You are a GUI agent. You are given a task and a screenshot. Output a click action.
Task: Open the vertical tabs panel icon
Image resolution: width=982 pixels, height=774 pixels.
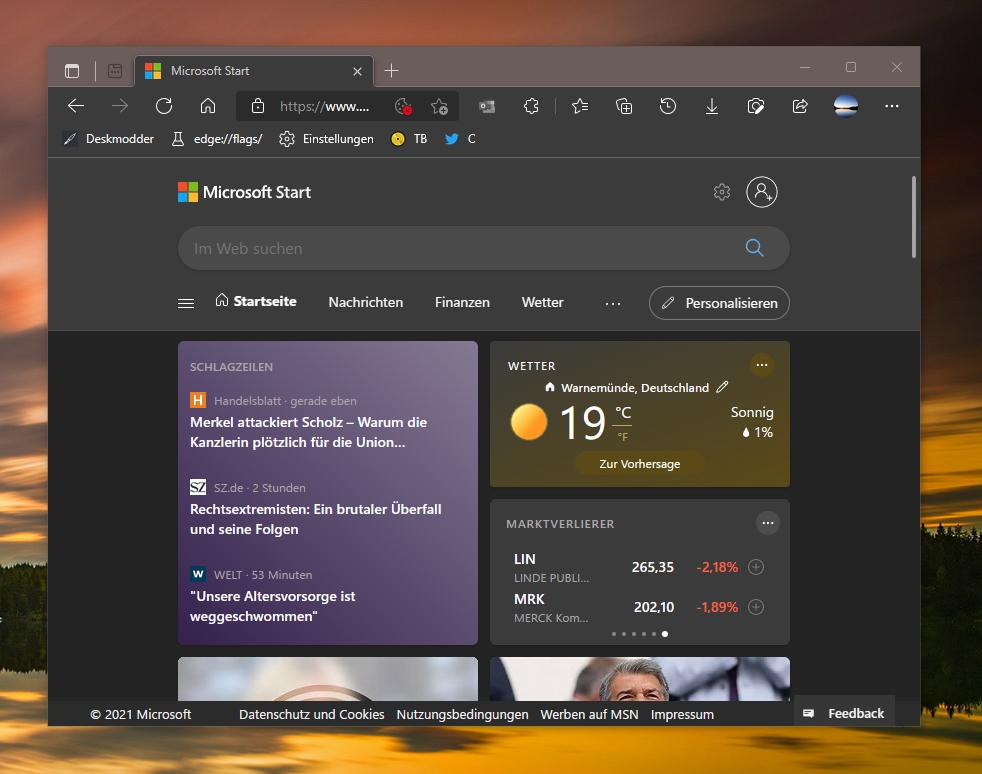[72, 71]
